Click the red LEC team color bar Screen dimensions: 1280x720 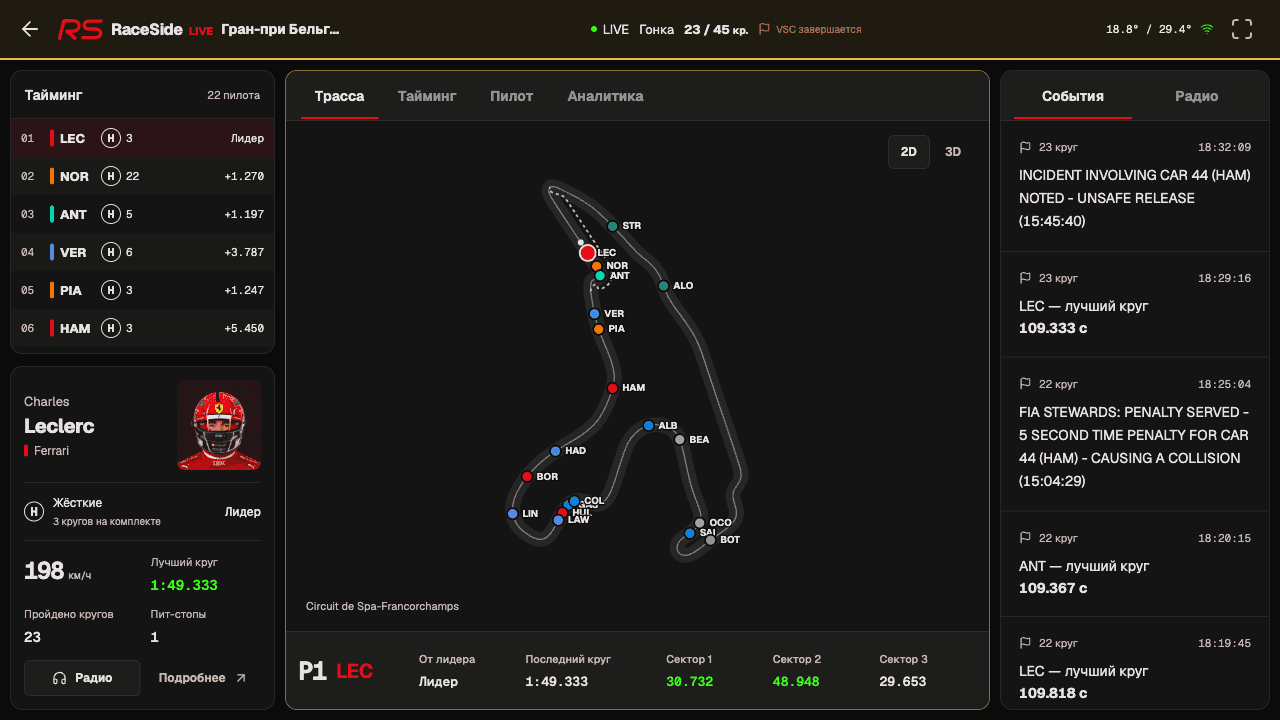52,138
